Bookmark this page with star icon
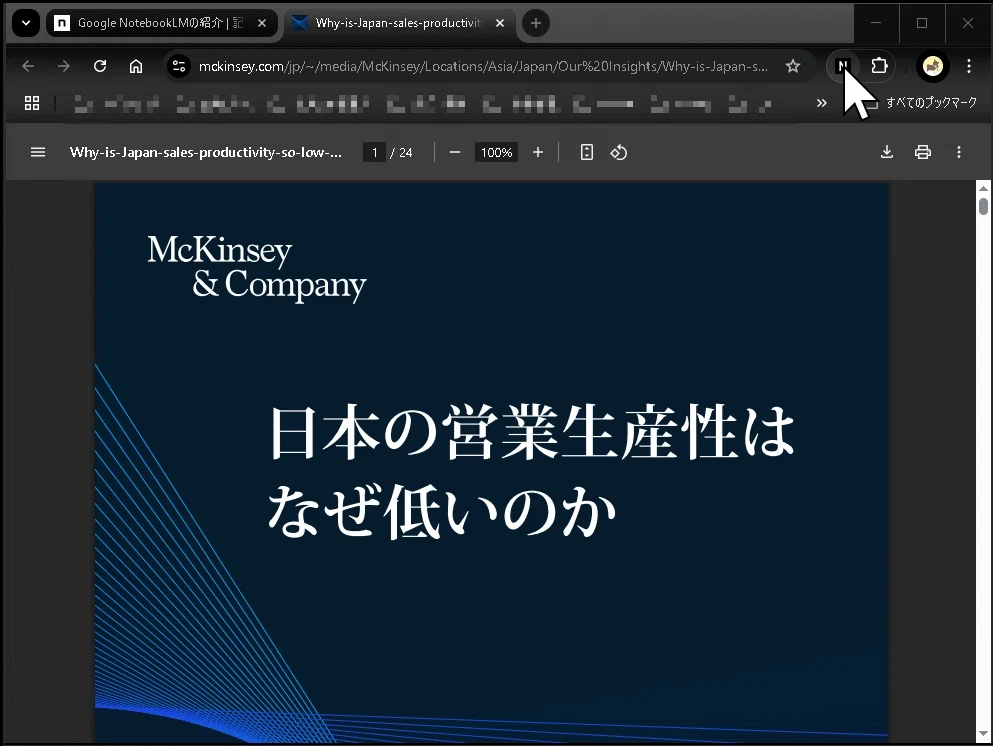 click(x=792, y=66)
